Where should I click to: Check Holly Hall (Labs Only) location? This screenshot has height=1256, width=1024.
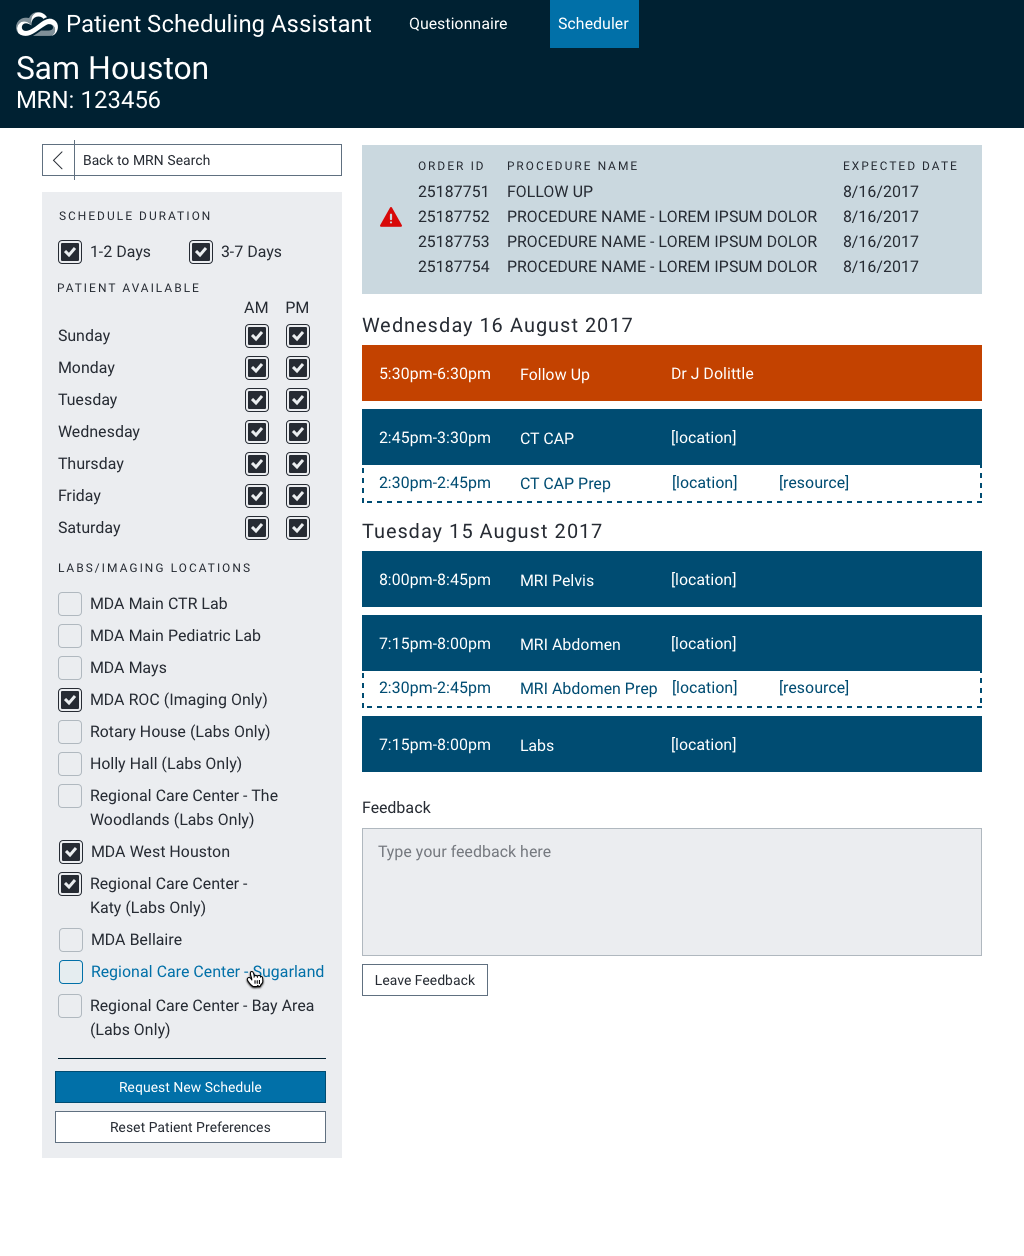[70, 764]
